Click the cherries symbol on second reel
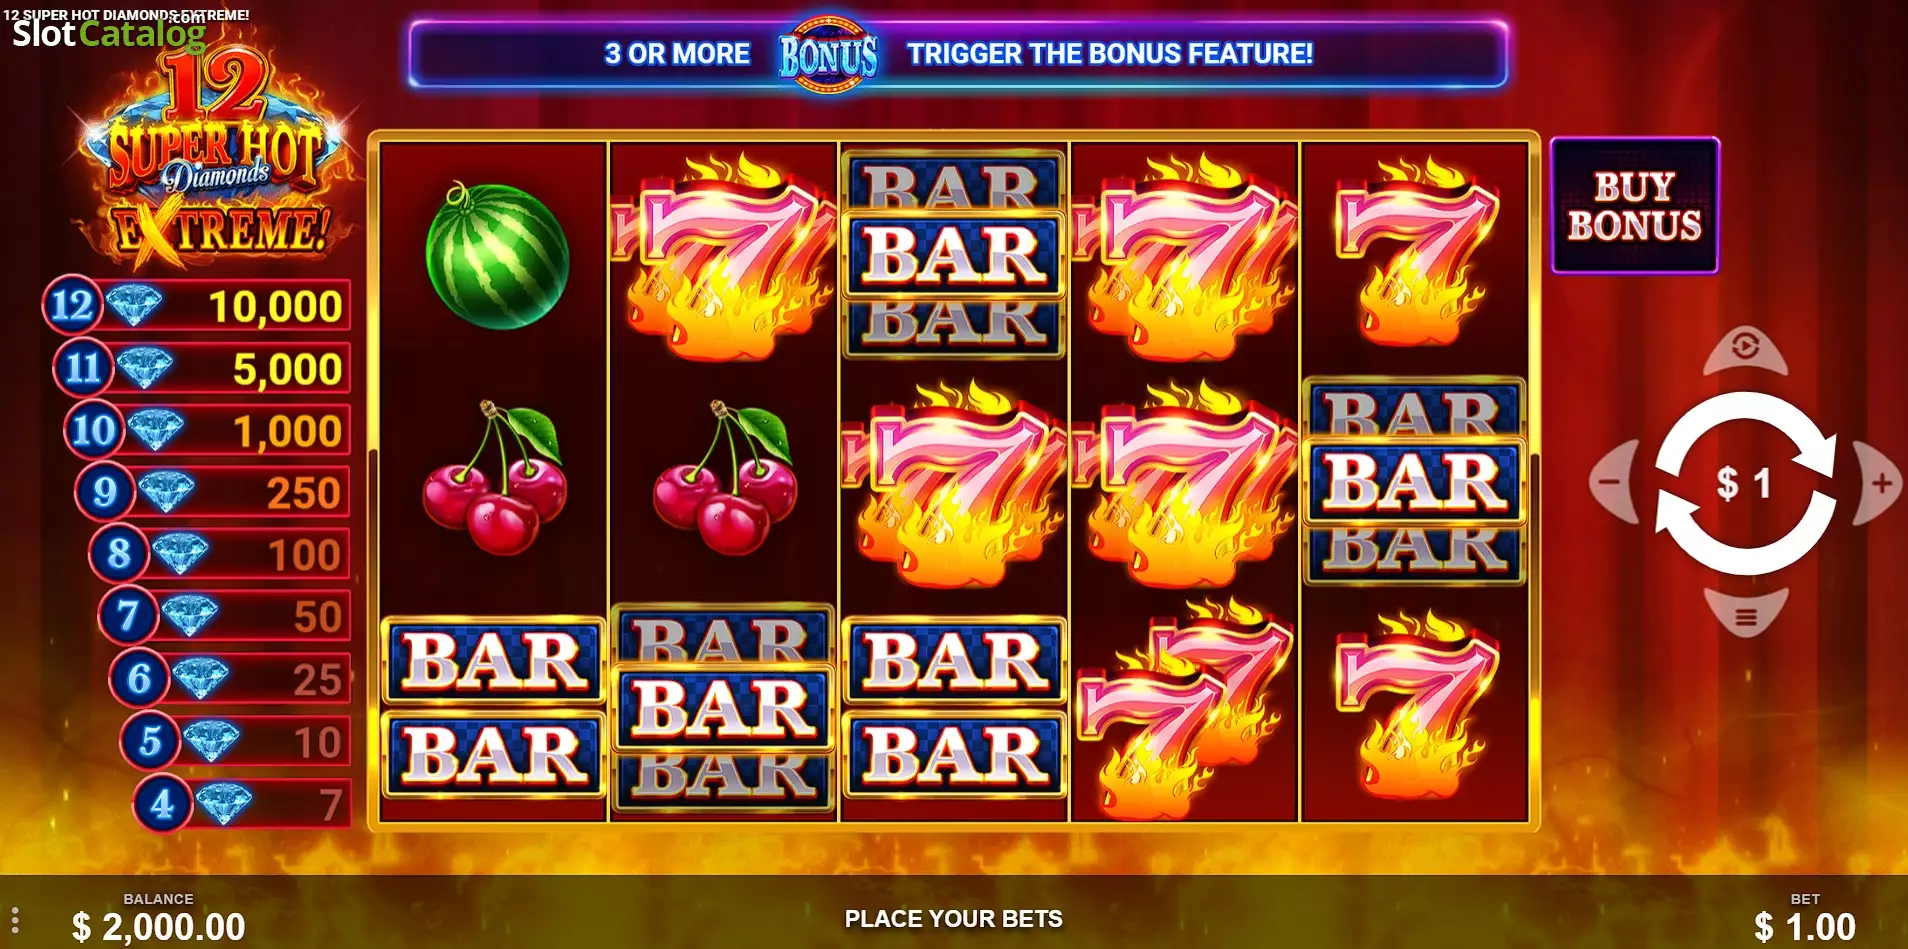Viewport: 1908px width, 949px height. 725,478
